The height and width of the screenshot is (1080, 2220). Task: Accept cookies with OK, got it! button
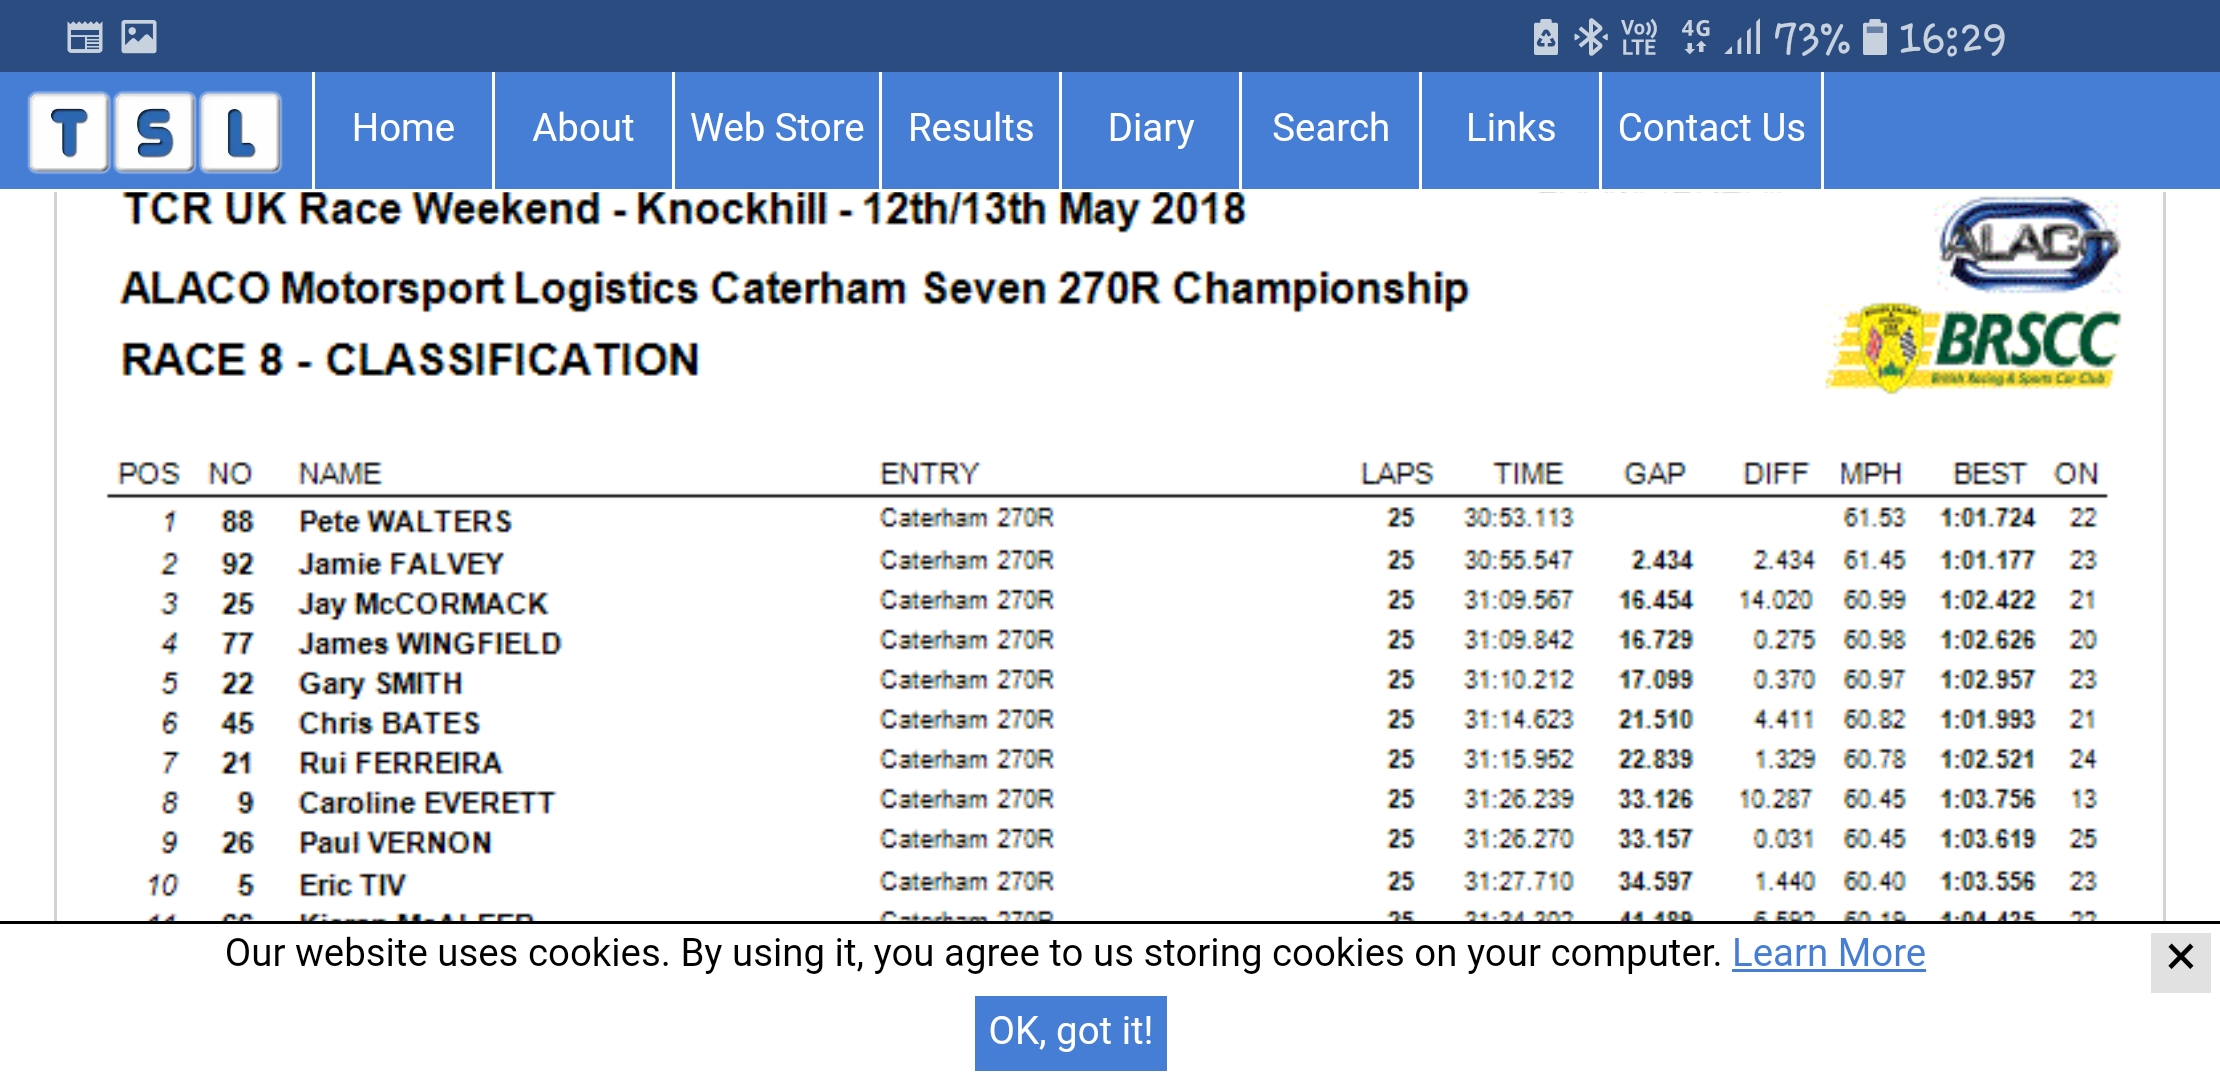point(1070,1032)
